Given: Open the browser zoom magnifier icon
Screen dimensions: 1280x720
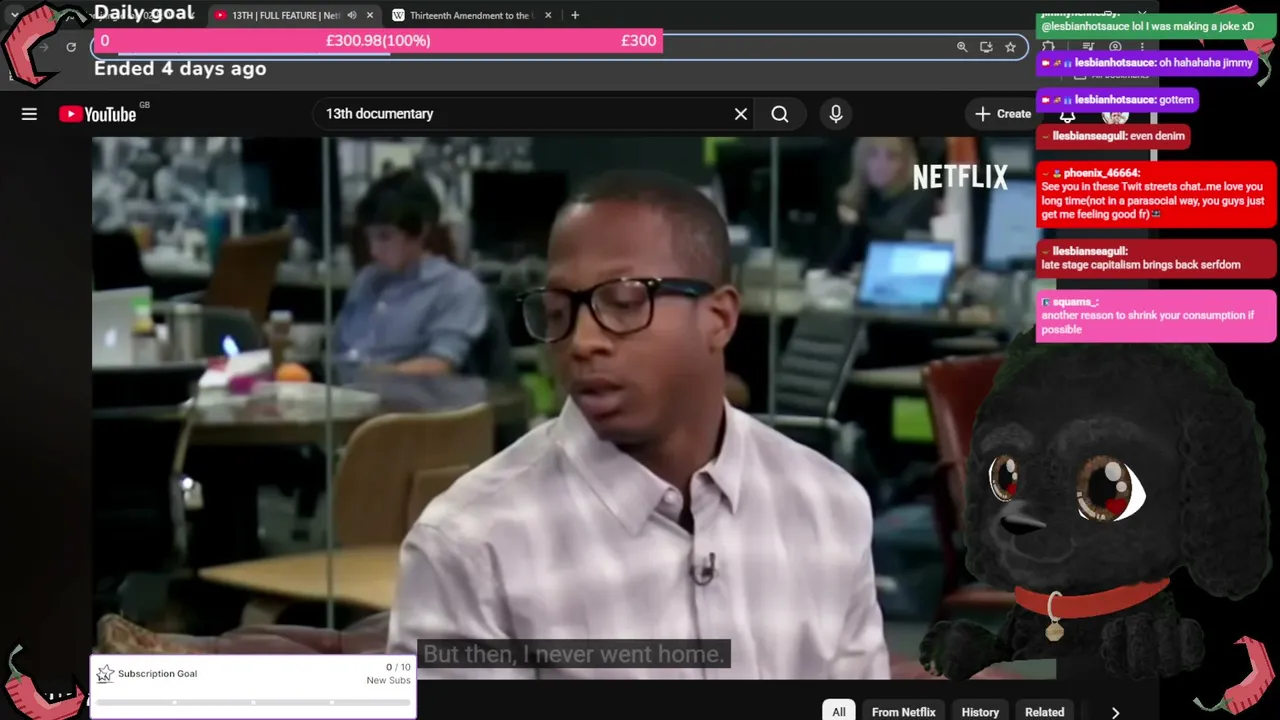Looking at the screenshot, I should click(x=962, y=47).
